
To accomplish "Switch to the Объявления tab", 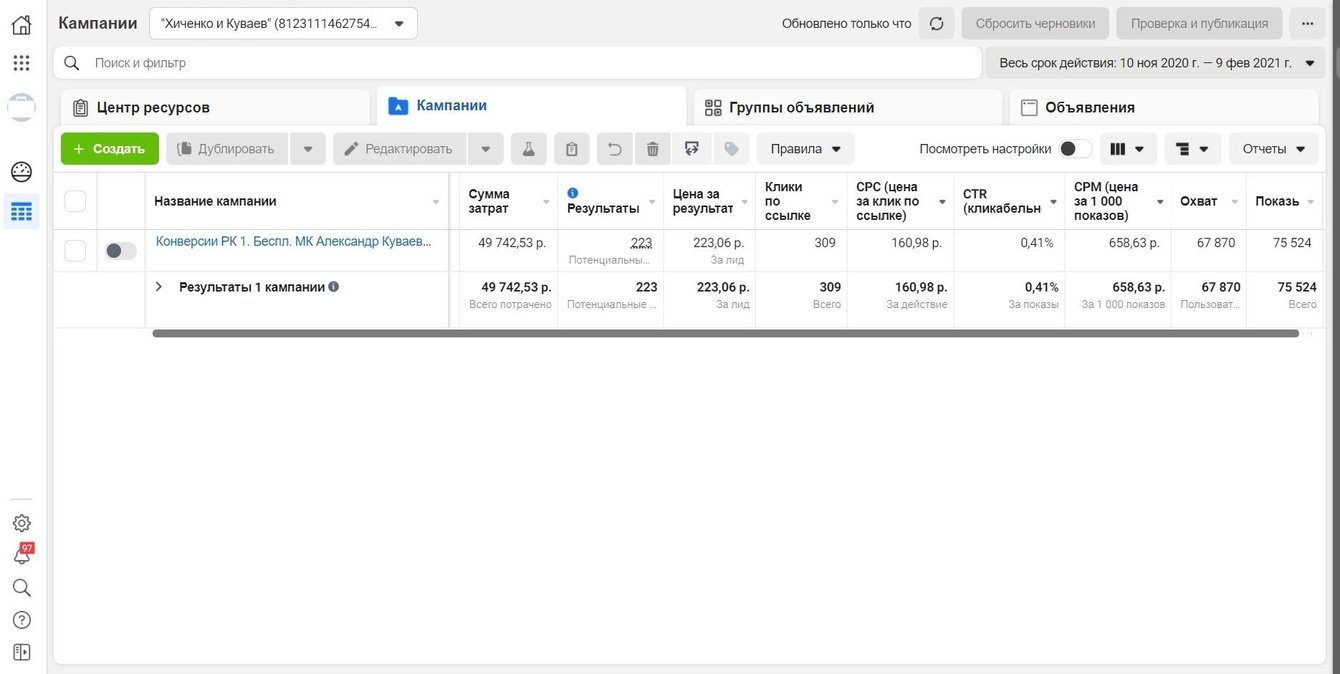I will [1164, 107].
